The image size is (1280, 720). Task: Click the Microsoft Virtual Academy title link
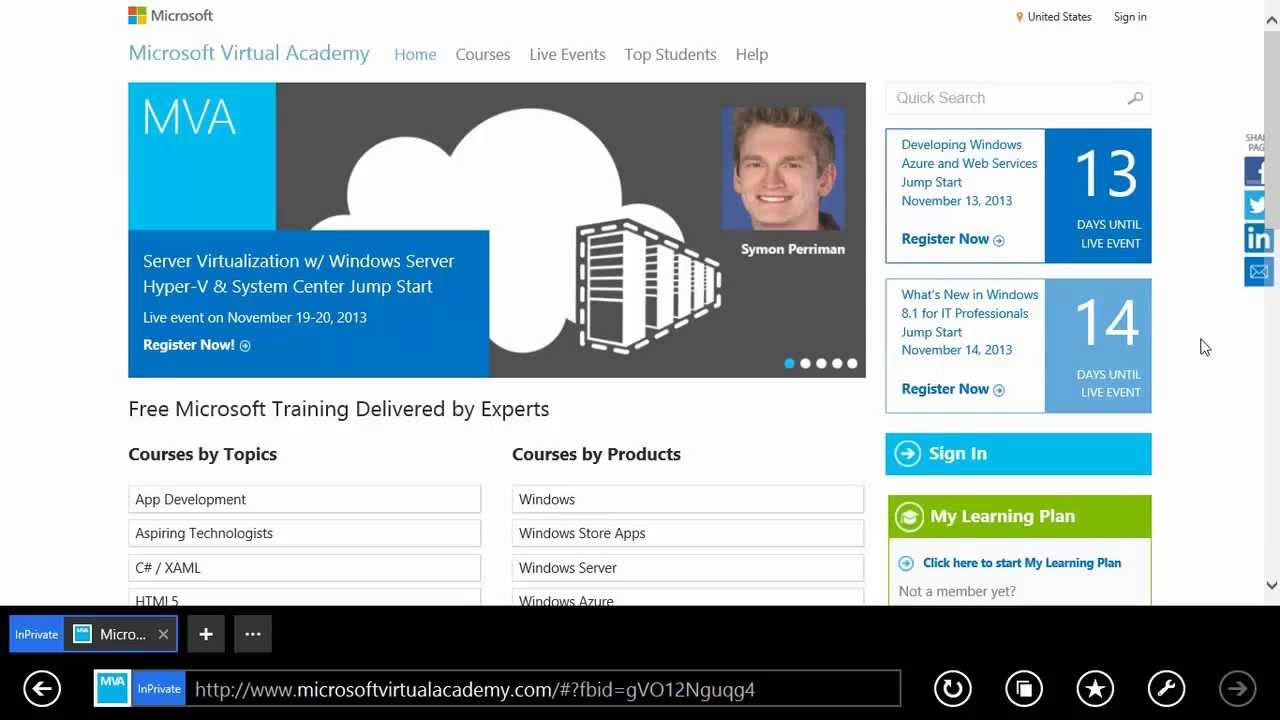pos(249,53)
